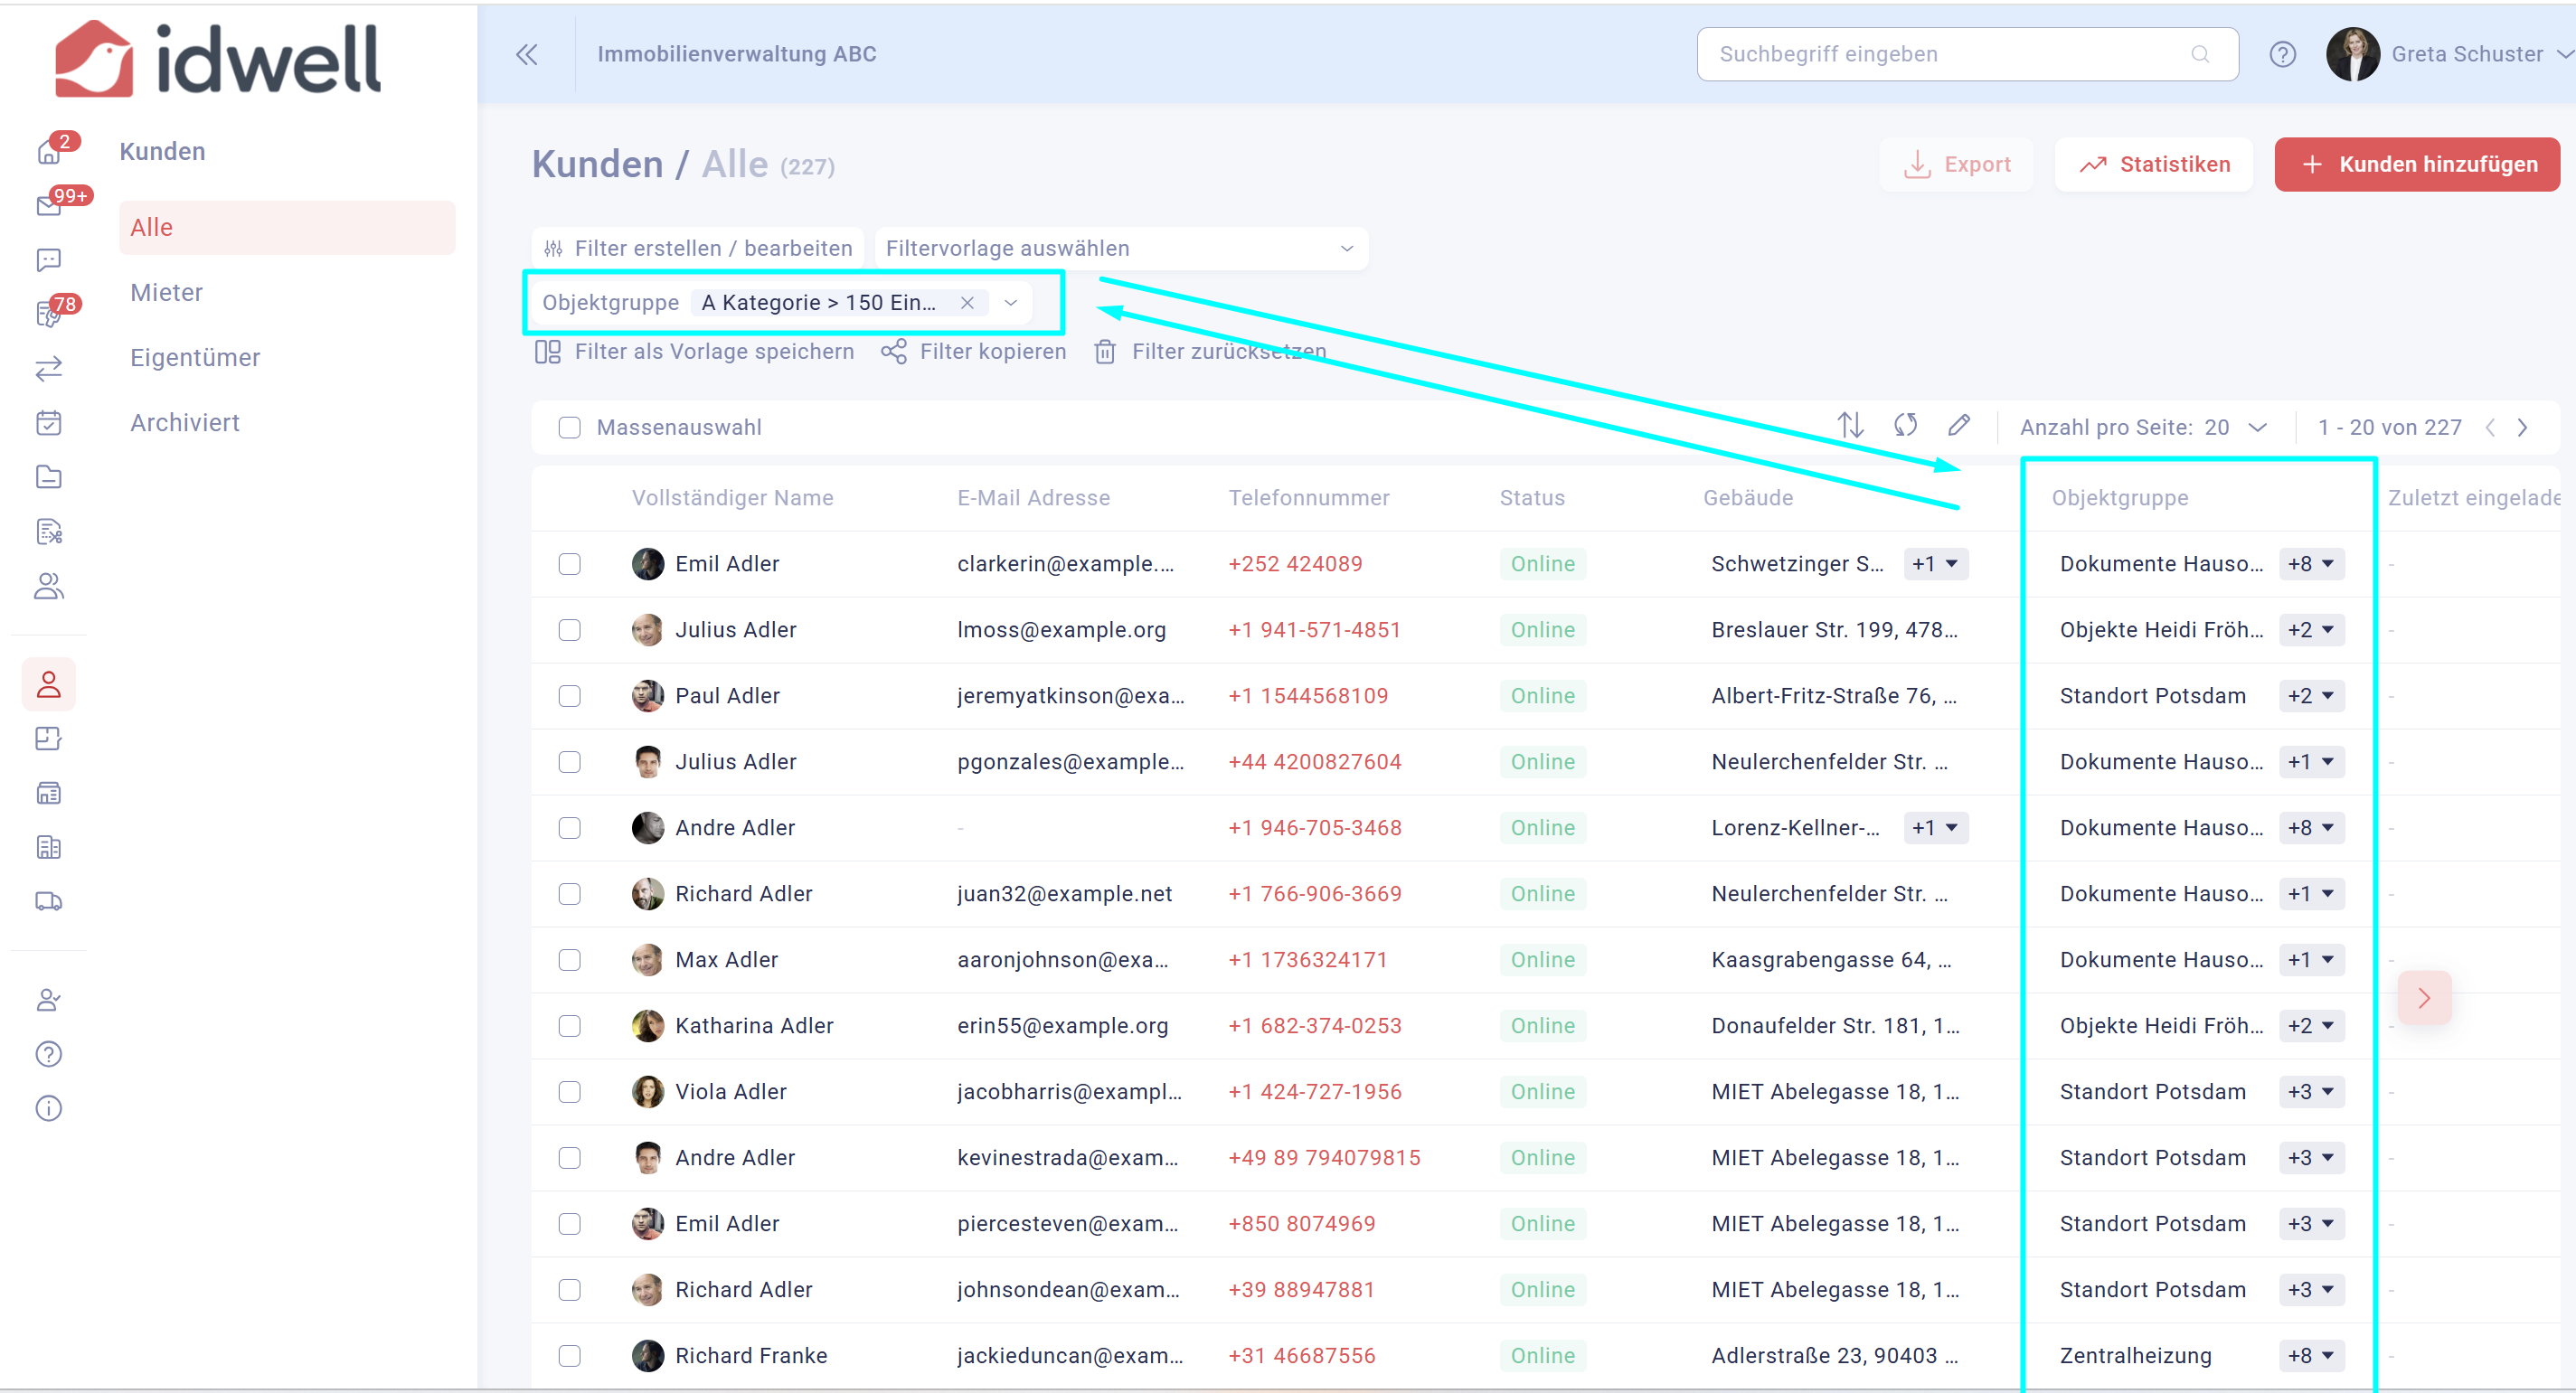Click the phone number +252 424089
2576x1393 pixels.
pos(1295,564)
